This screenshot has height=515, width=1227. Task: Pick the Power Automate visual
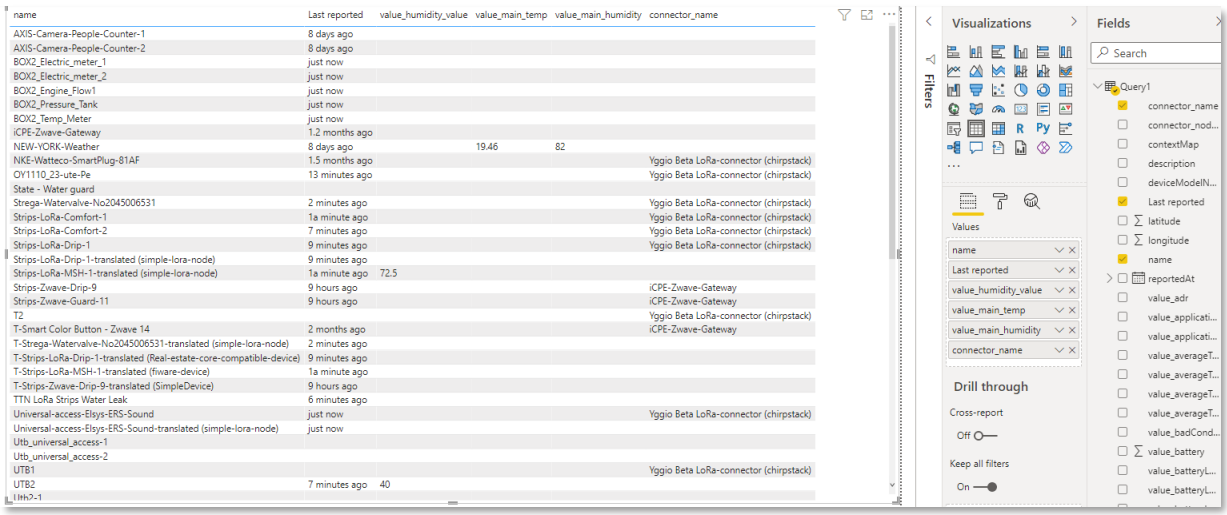pyautogui.click(x=1066, y=147)
